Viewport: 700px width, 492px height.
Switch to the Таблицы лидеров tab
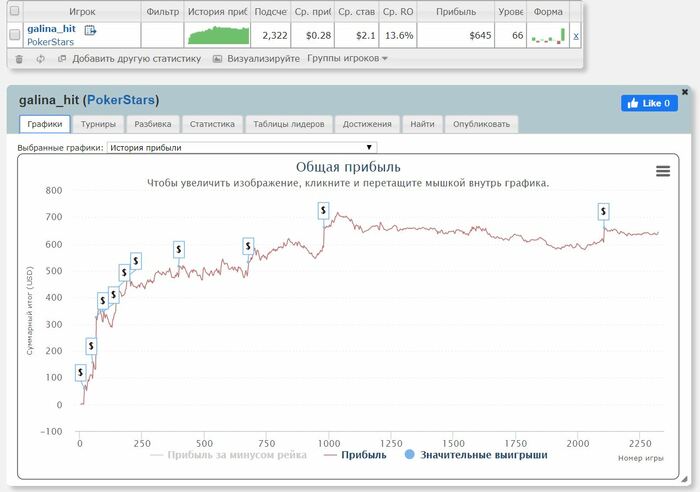pos(289,124)
